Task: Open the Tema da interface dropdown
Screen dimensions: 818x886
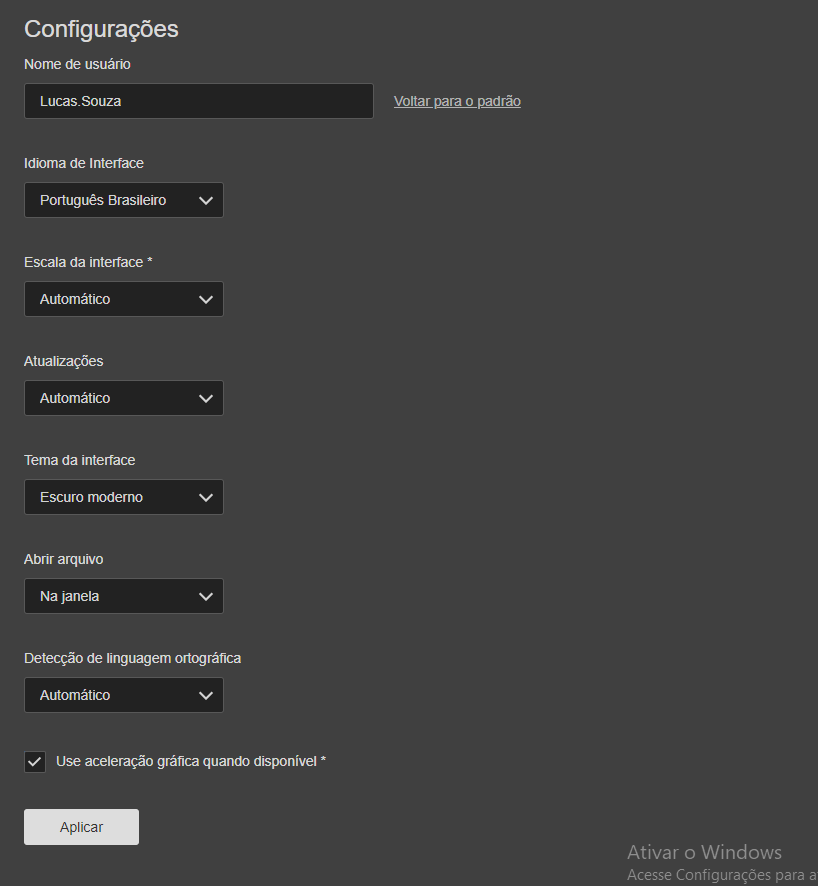Action: click(123, 497)
